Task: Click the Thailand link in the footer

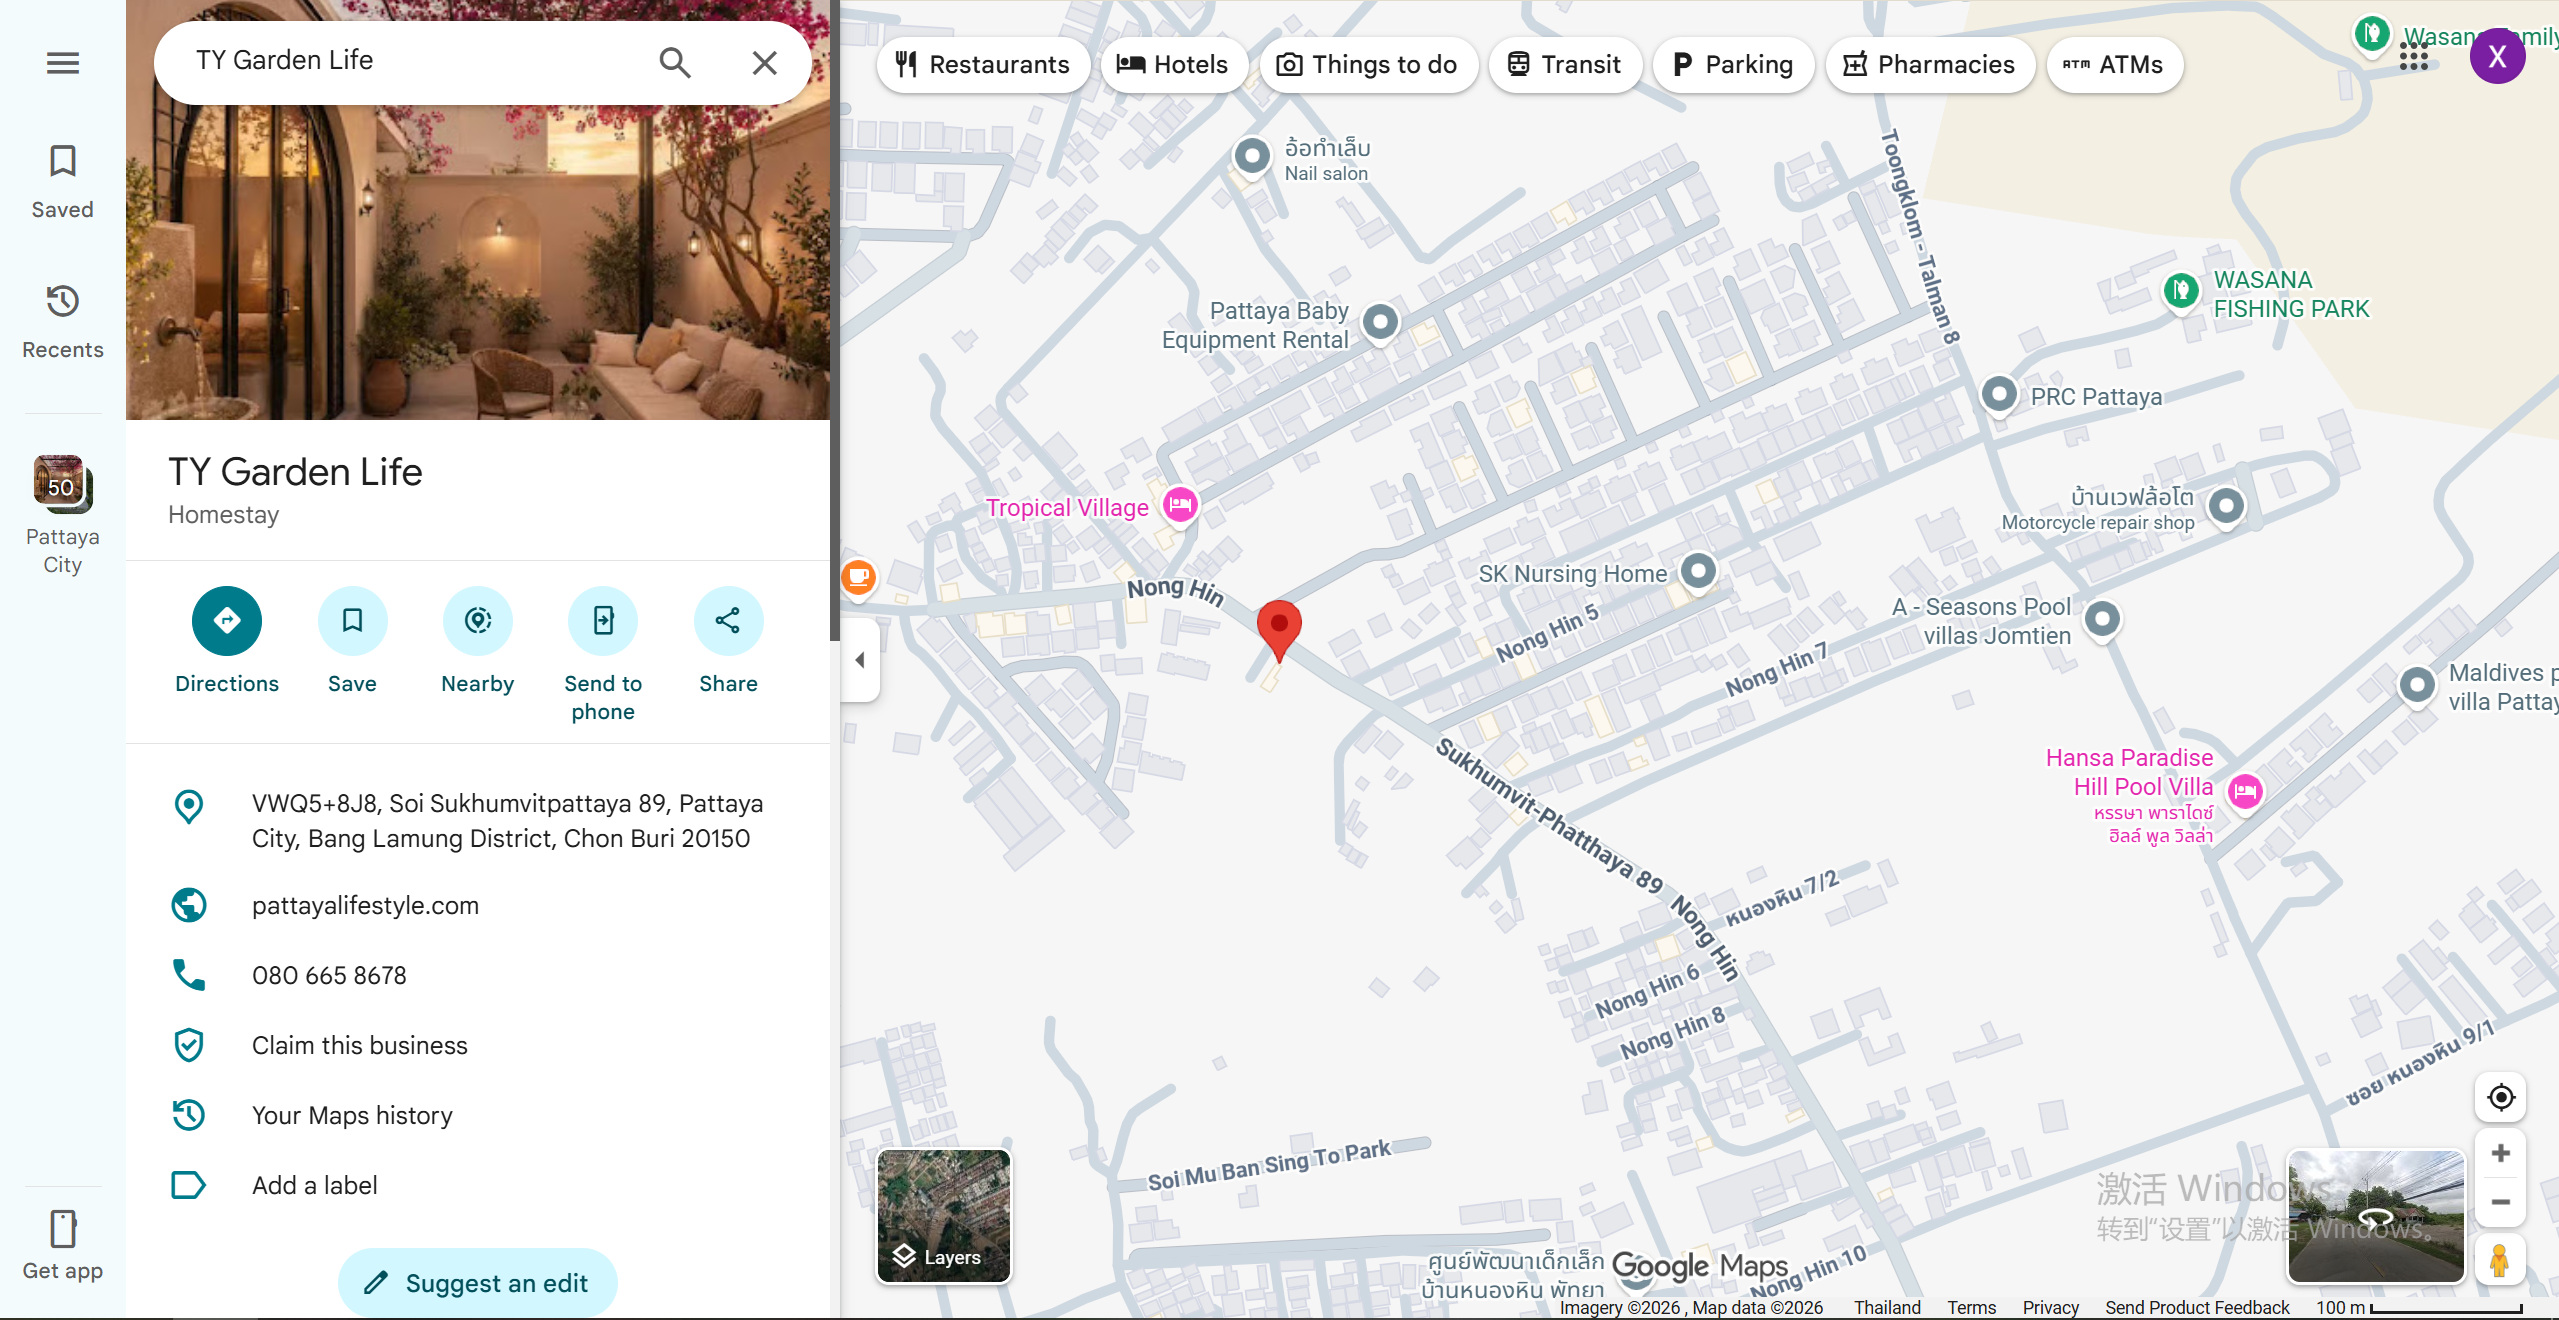Action: coord(1887,1307)
